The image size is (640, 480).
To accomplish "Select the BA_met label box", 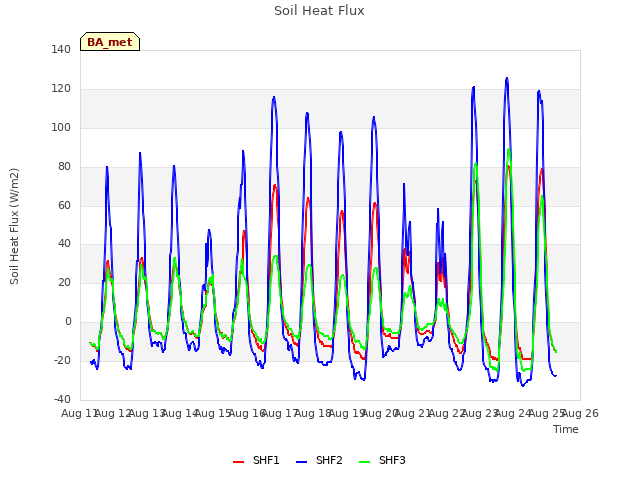I will point(110,42).
